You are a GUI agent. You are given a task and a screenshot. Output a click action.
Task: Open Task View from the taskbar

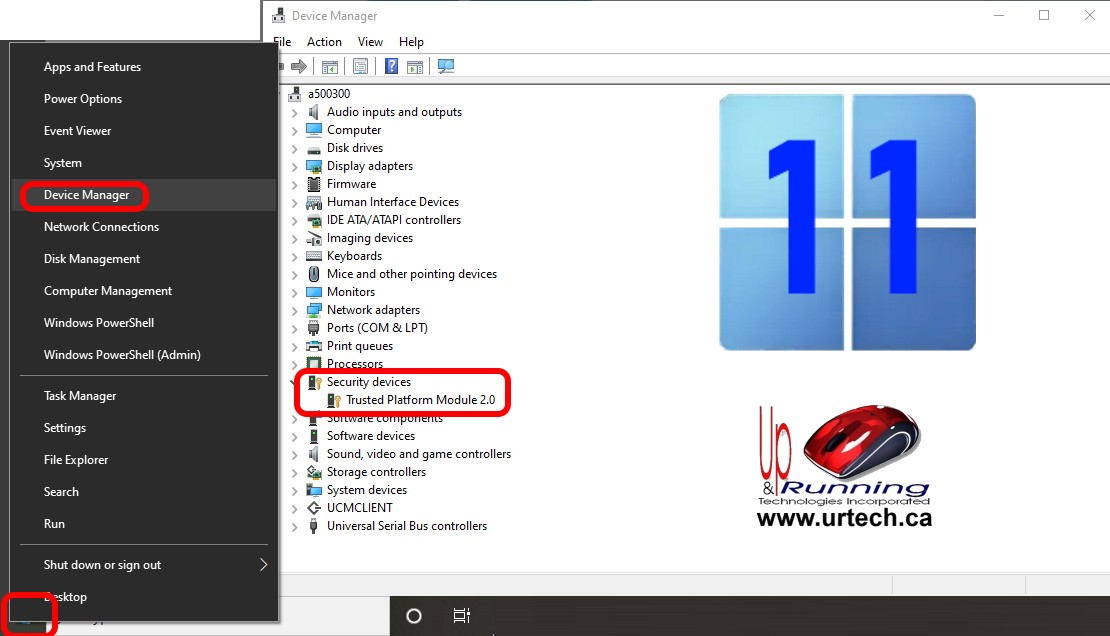[461, 616]
